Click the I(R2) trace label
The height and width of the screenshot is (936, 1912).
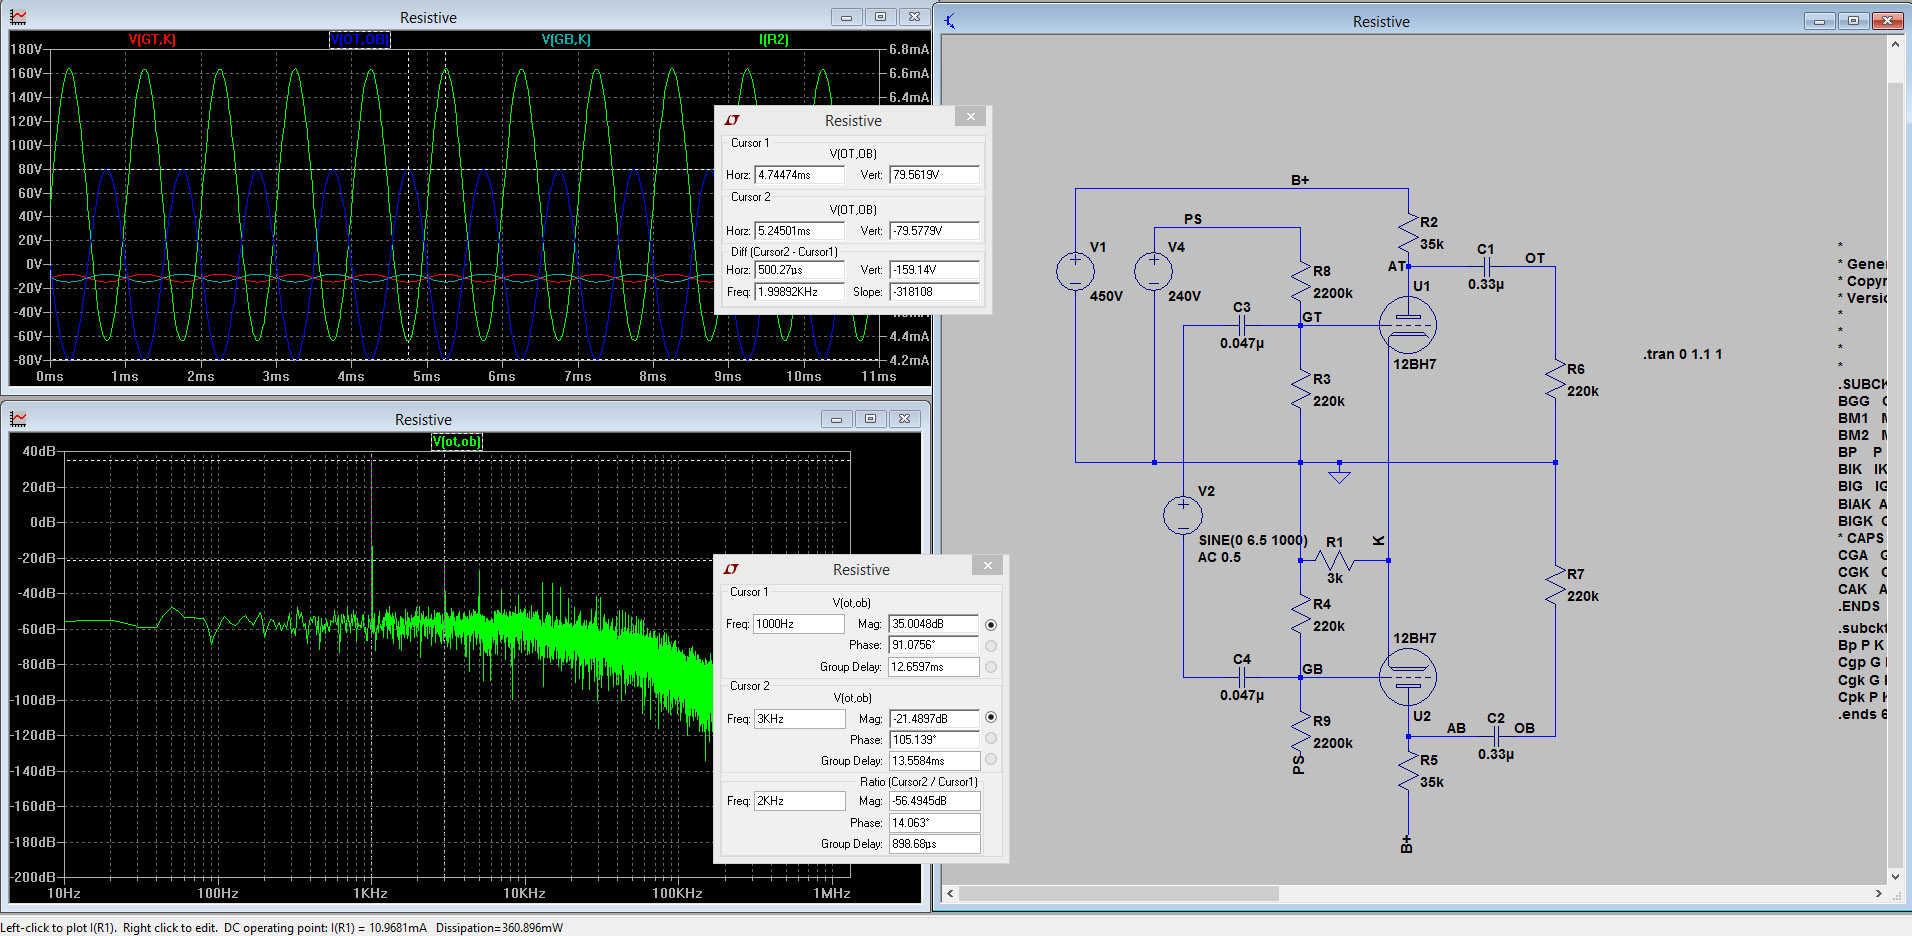(x=773, y=39)
